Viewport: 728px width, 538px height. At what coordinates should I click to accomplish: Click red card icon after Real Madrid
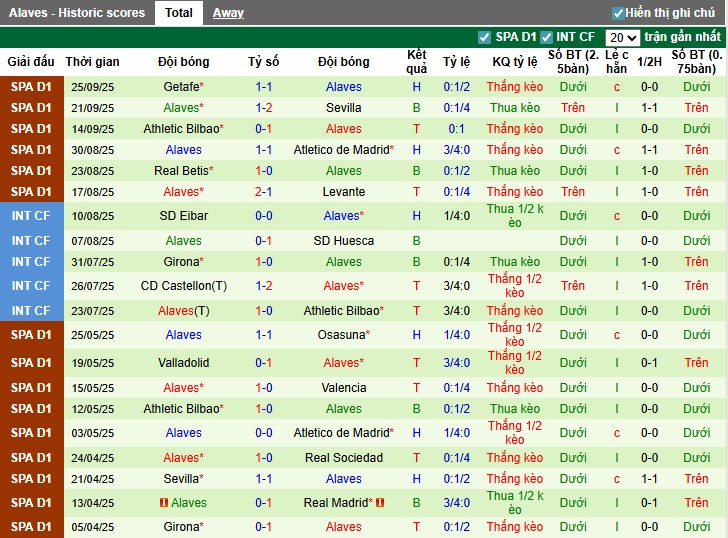tap(381, 503)
